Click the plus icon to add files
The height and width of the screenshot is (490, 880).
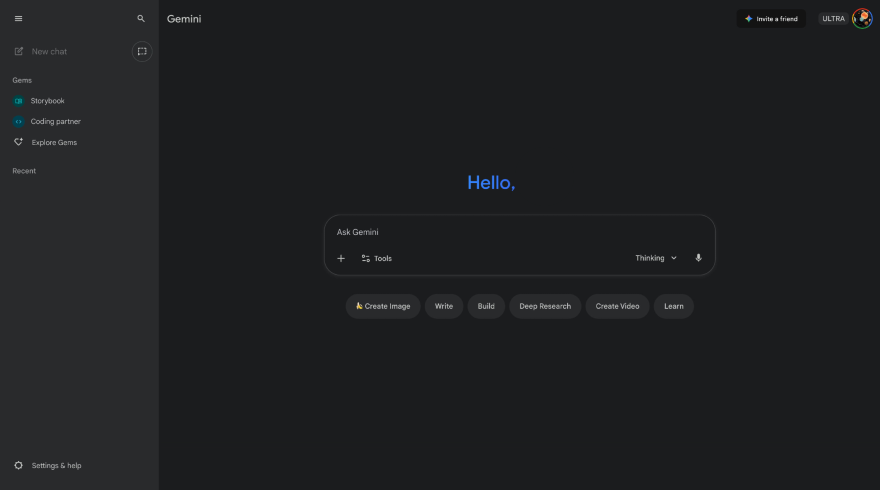(x=341, y=258)
